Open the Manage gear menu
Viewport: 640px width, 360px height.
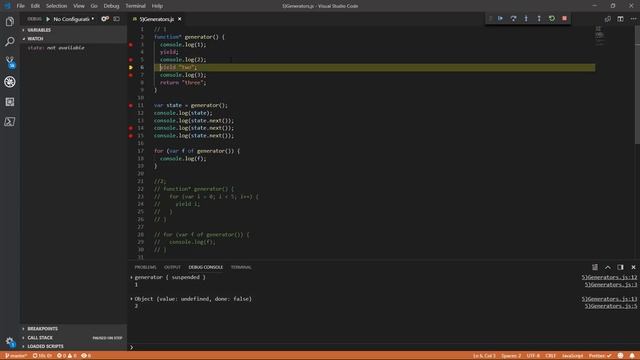(10, 342)
